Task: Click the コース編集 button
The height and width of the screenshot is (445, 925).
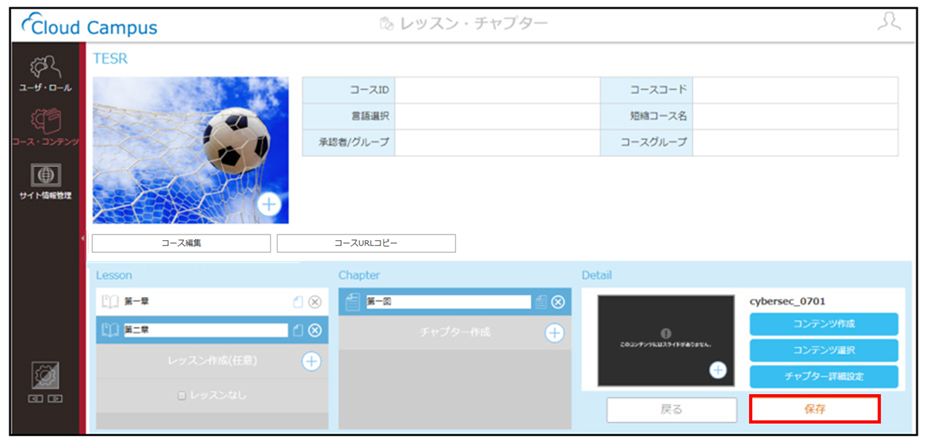Action: pos(181,243)
